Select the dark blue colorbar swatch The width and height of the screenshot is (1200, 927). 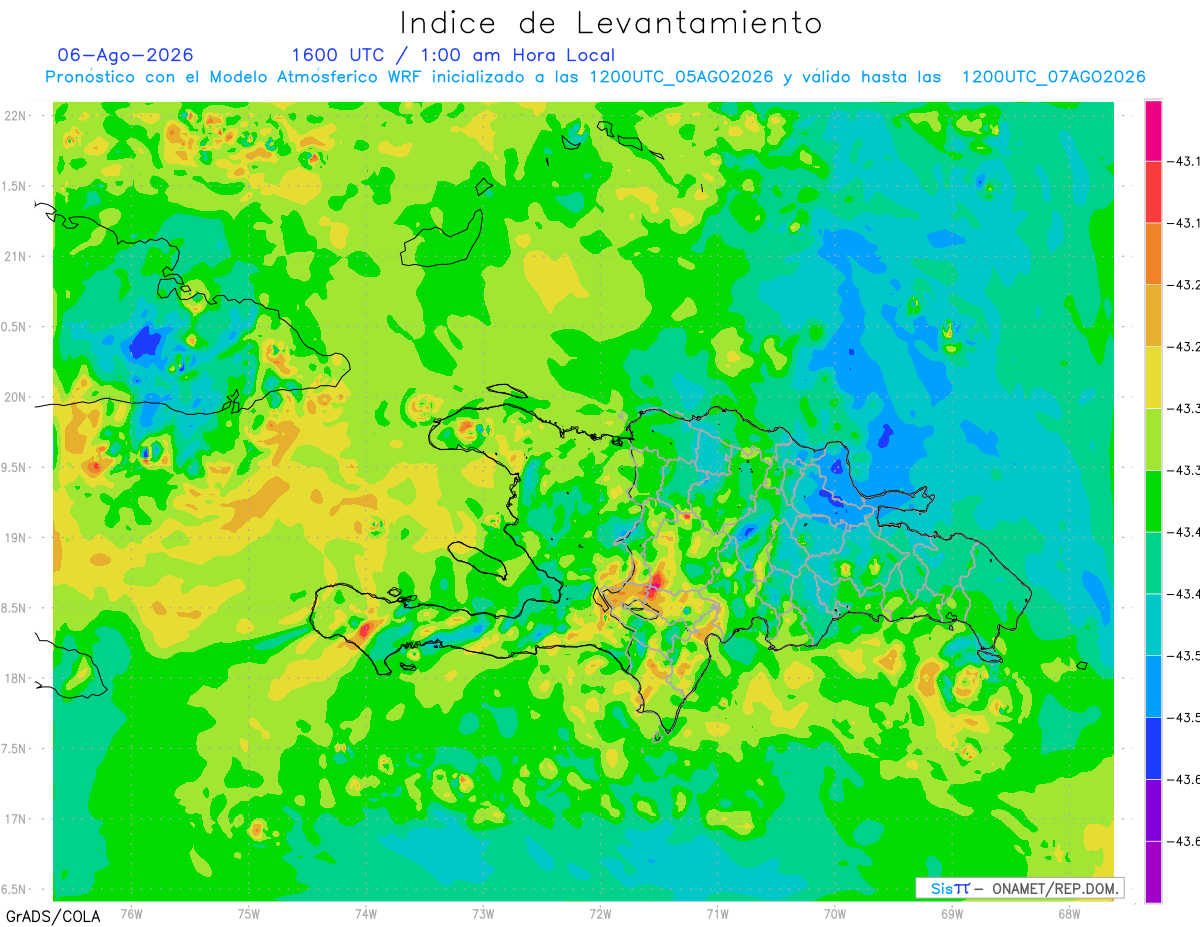[1153, 748]
